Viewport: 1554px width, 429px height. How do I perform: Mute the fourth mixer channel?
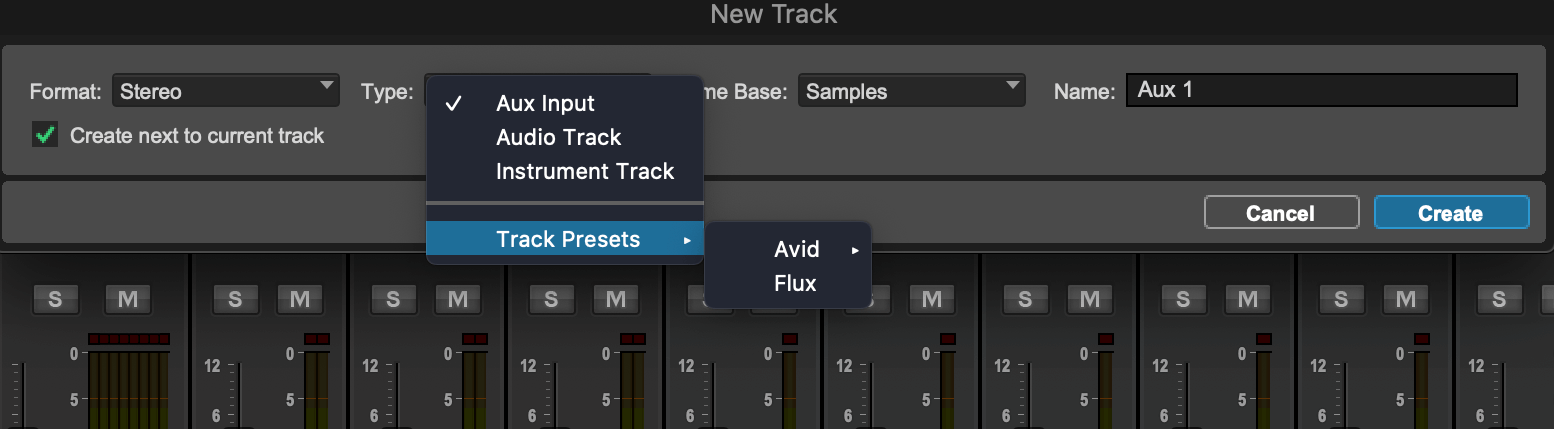tap(615, 298)
